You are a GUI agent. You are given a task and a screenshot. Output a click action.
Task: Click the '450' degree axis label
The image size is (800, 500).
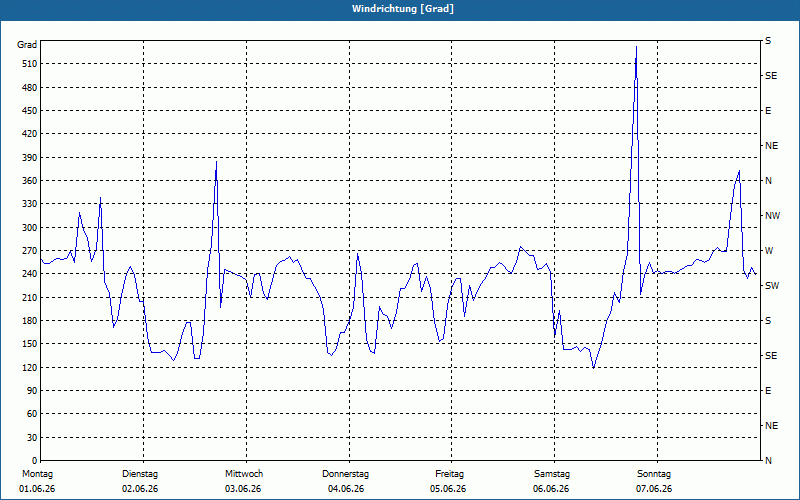coord(29,111)
